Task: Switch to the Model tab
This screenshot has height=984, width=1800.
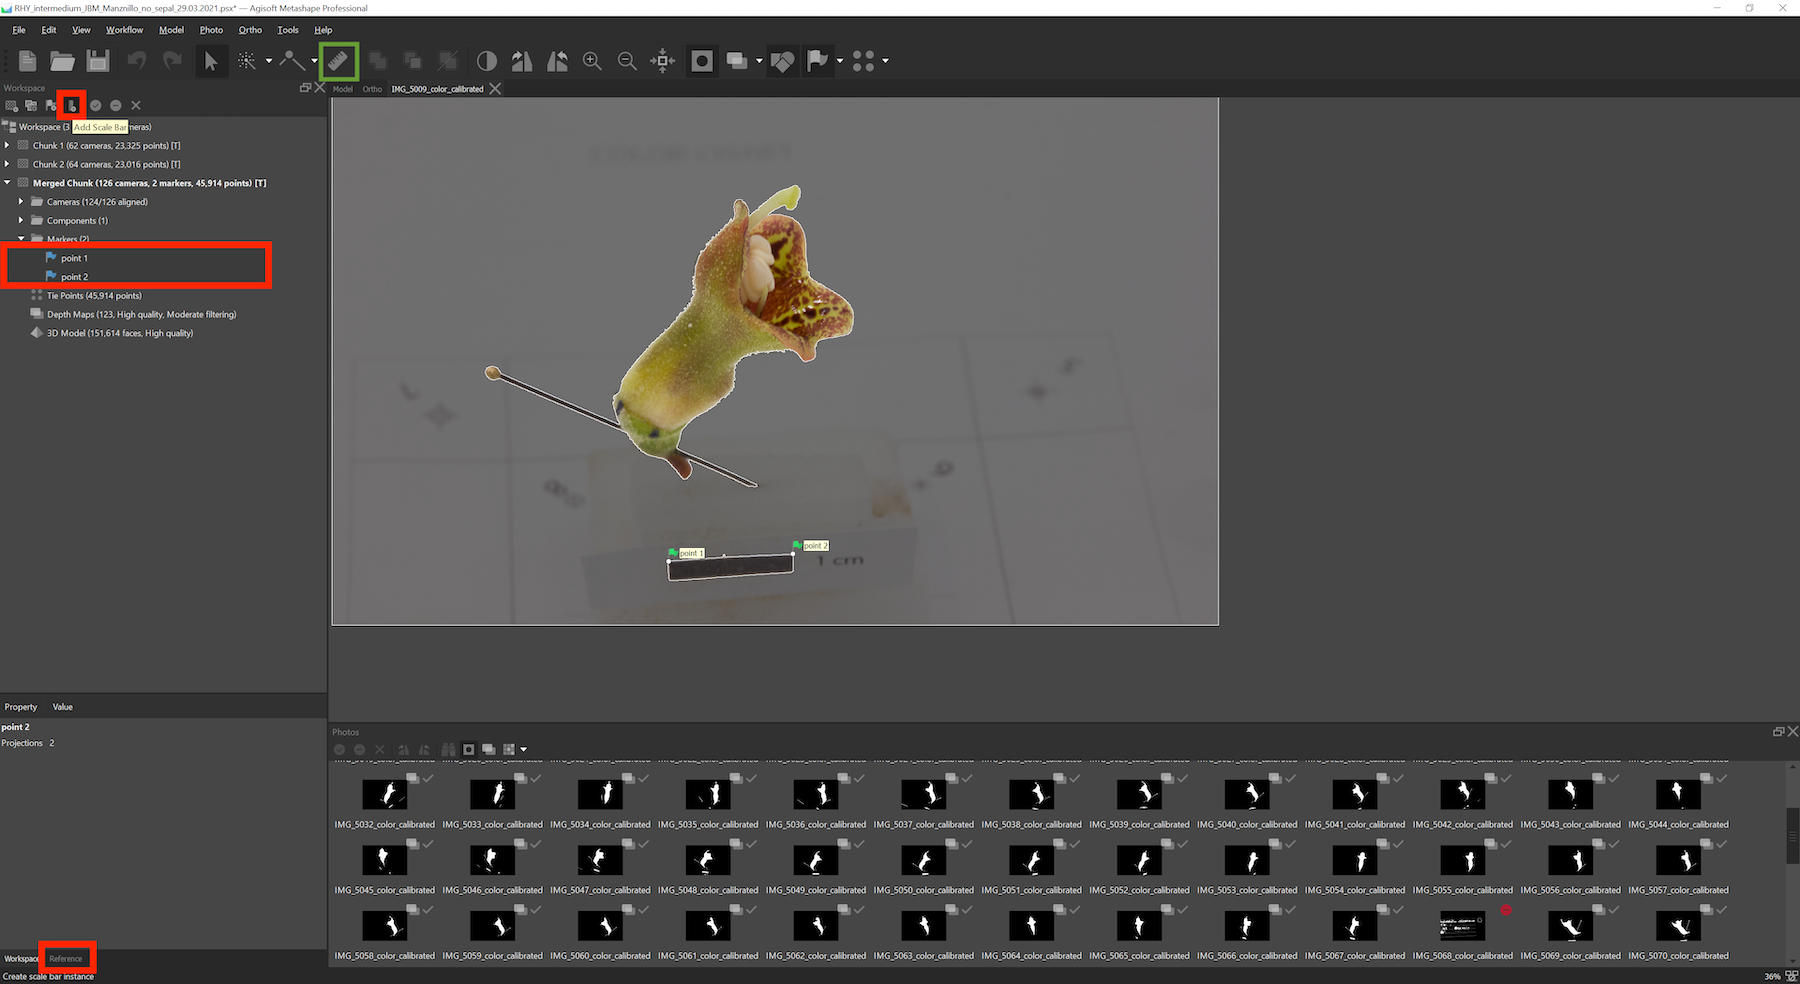Action: pos(342,88)
